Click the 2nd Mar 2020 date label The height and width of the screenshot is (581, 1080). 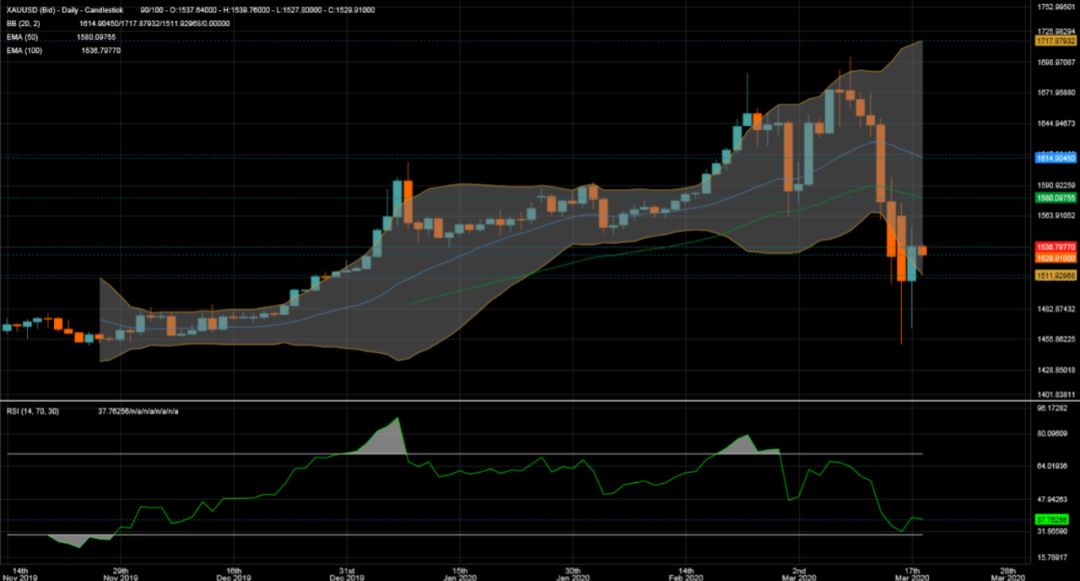[x=798, y=570]
